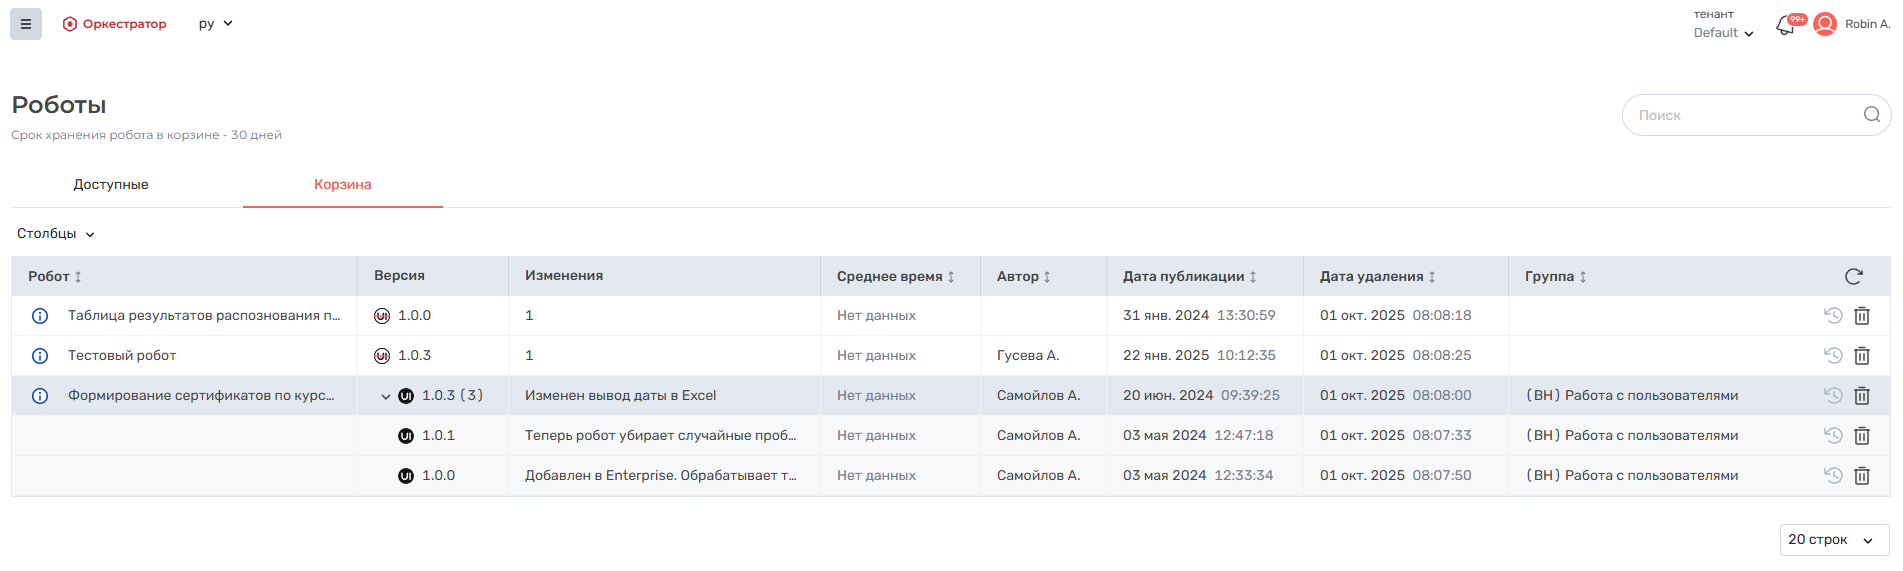Select the Корзина tab
This screenshot has height=571, width=1903.
point(342,185)
